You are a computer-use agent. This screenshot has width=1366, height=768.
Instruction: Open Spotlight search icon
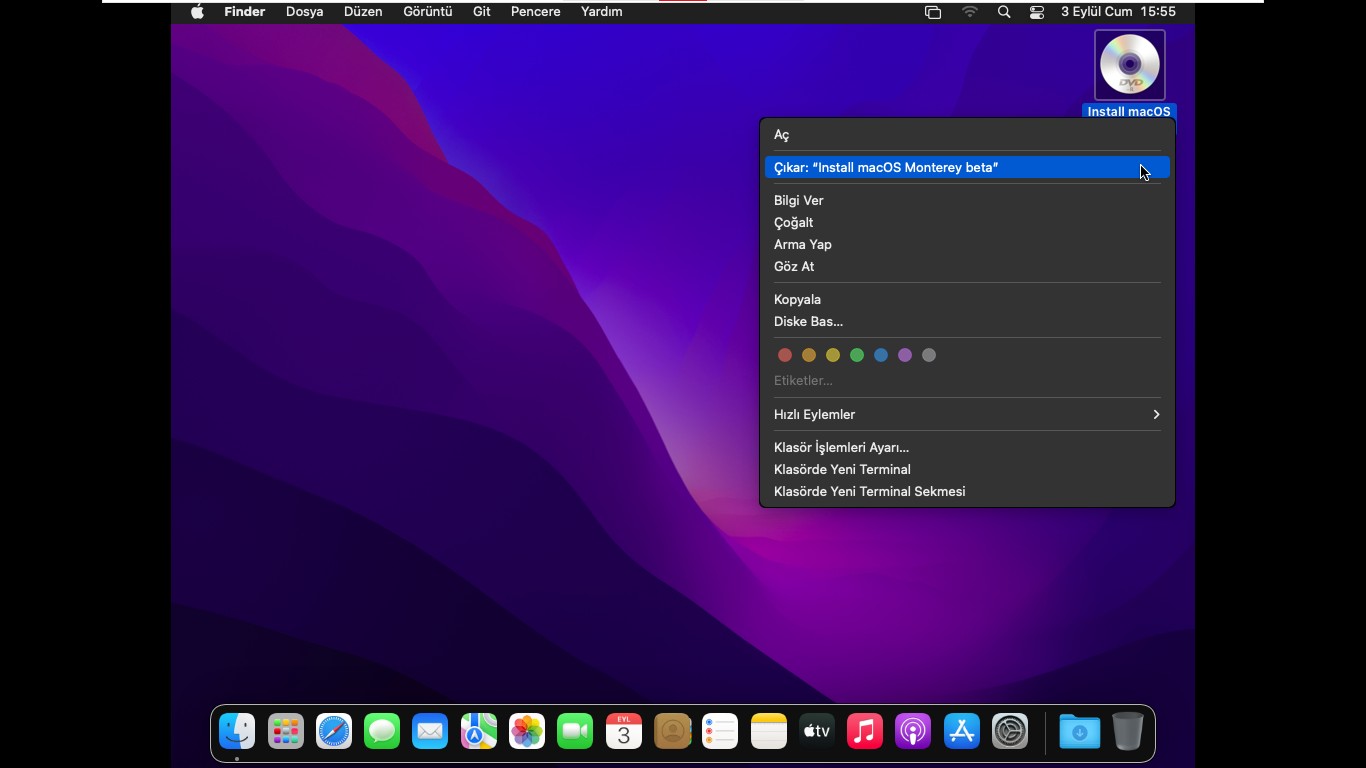pyautogui.click(x=1004, y=12)
